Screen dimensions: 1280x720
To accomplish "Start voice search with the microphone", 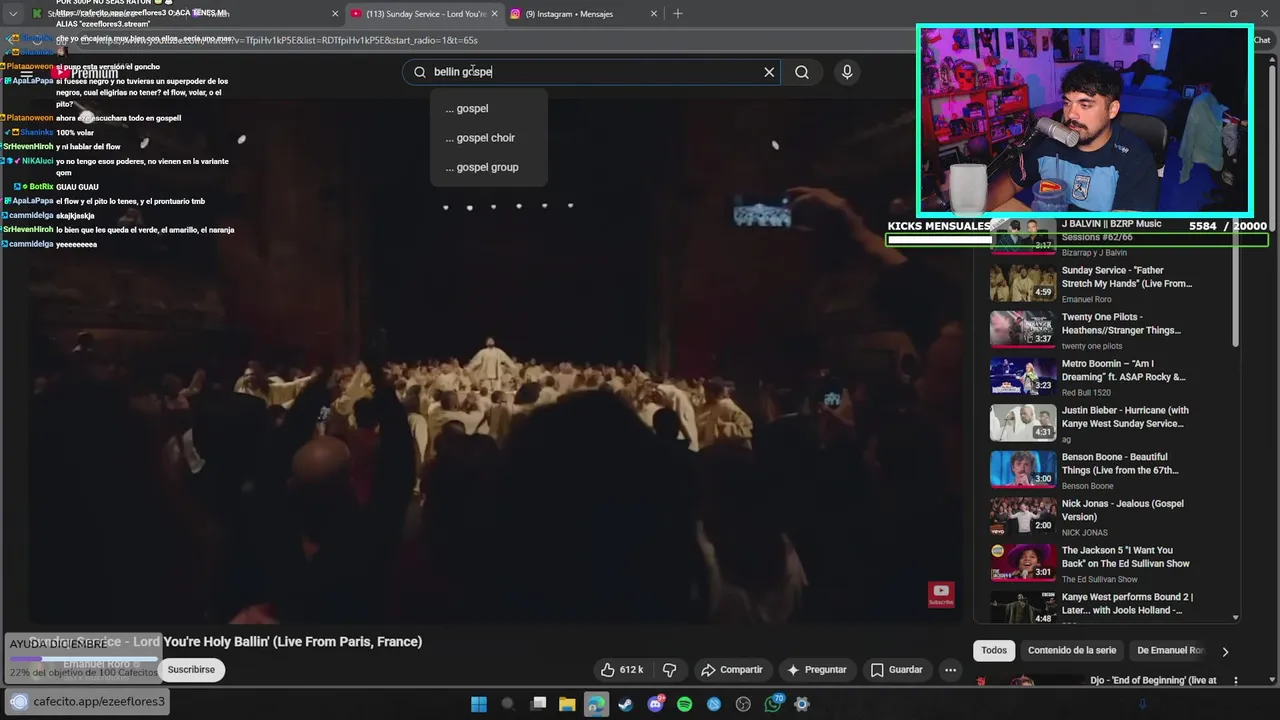I will pyautogui.click(x=847, y=72).
